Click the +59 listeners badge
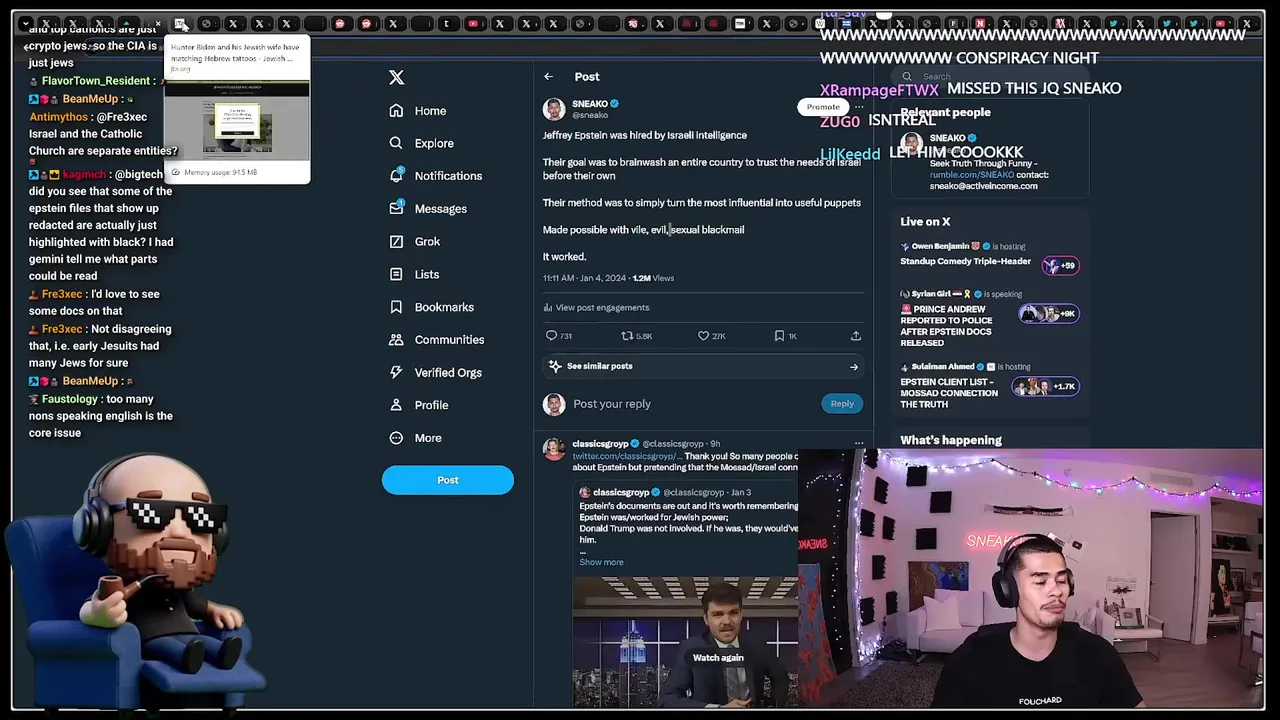 pos(1059,265)
